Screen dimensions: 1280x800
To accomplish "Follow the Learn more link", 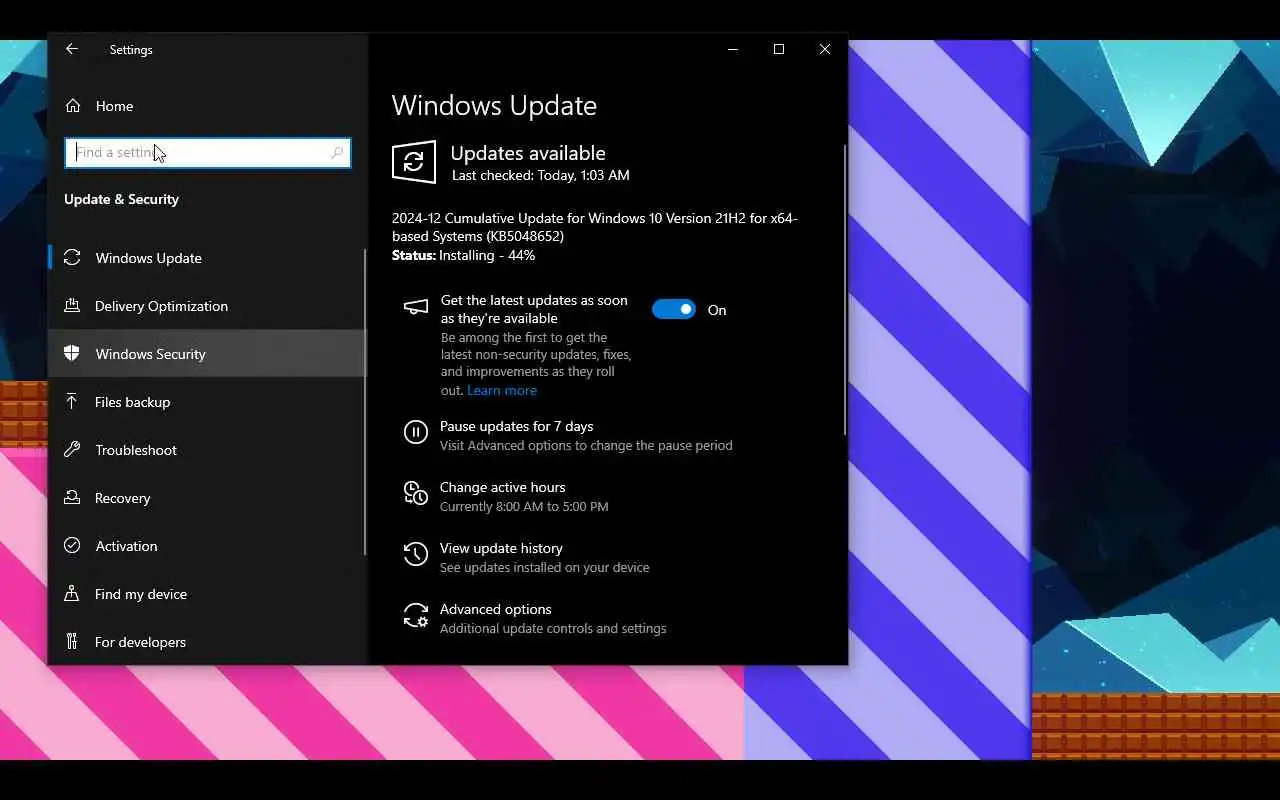I will [502, 390].
